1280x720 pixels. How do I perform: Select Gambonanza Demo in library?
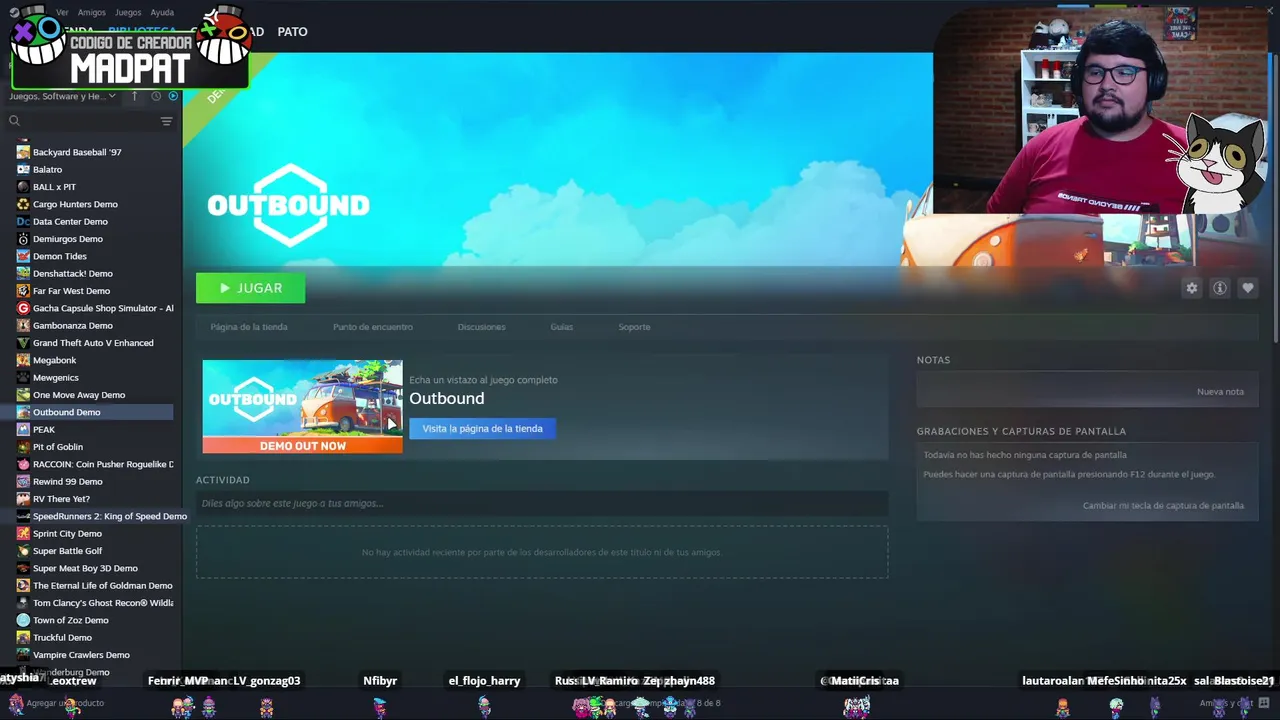pyautogui.click(x=73, y=326)
